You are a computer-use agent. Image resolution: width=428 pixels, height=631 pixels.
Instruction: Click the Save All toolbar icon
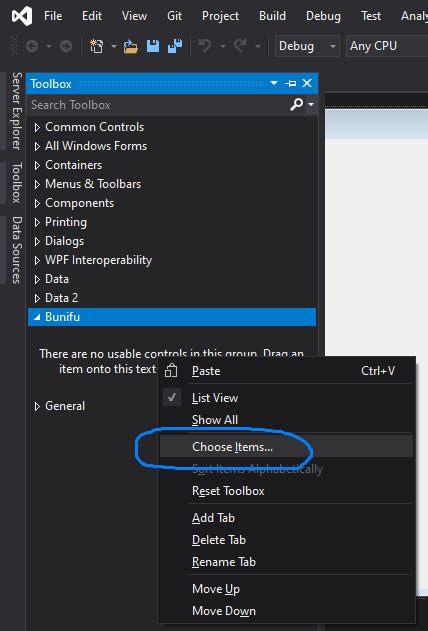[x=175, y=46]
